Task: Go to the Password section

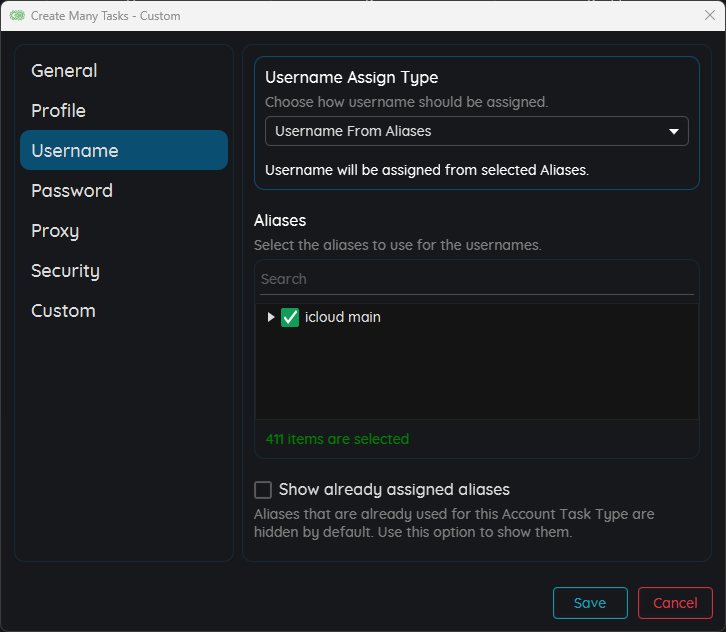Action: 72,191
